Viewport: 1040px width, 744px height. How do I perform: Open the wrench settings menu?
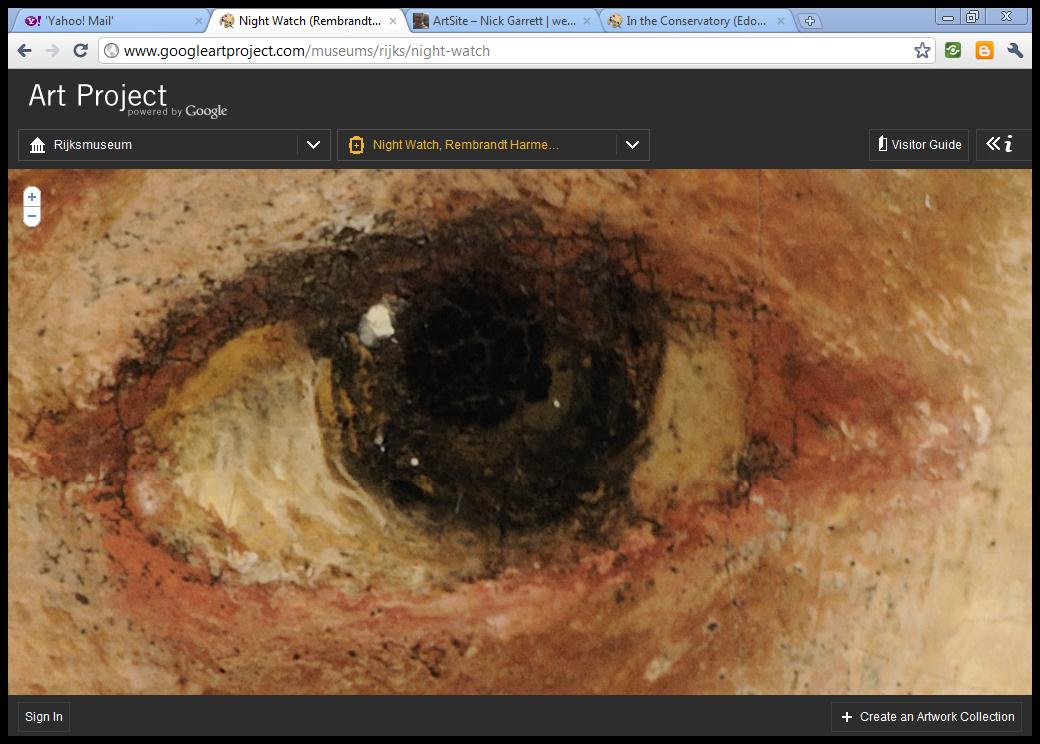(x=1015, y=51)
